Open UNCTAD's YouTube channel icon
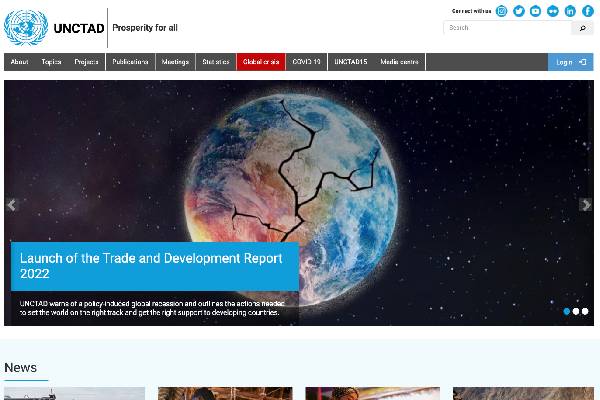The width and height of the screenshot is (600, 400). pos(536,11)
